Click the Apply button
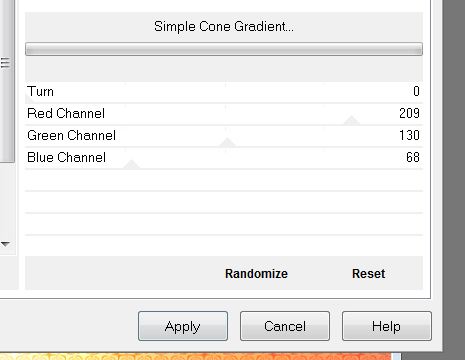 tap(183, 326)
